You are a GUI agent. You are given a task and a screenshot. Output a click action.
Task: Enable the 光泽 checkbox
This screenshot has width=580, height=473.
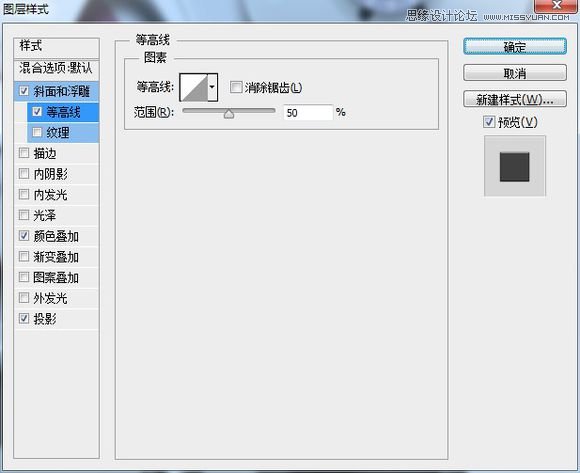tap(24, 215)
